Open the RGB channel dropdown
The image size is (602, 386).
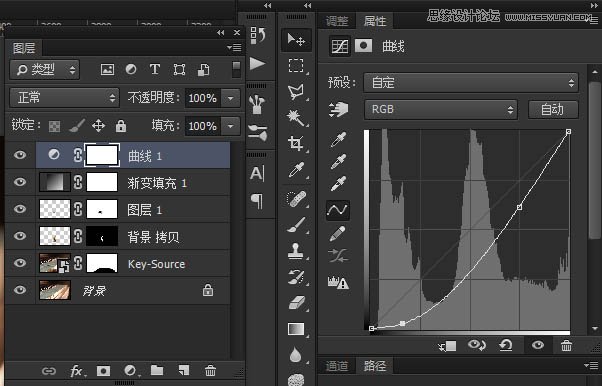[x=441, y=109]
